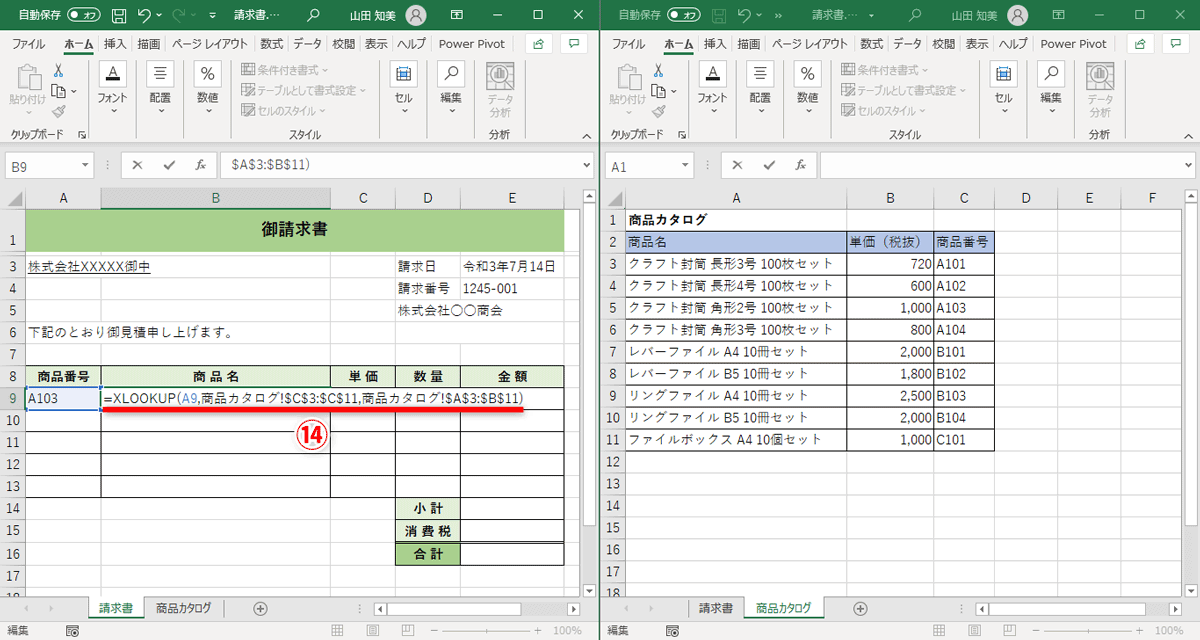Open search magnifier in left window title bar

(x=314, y=15)
